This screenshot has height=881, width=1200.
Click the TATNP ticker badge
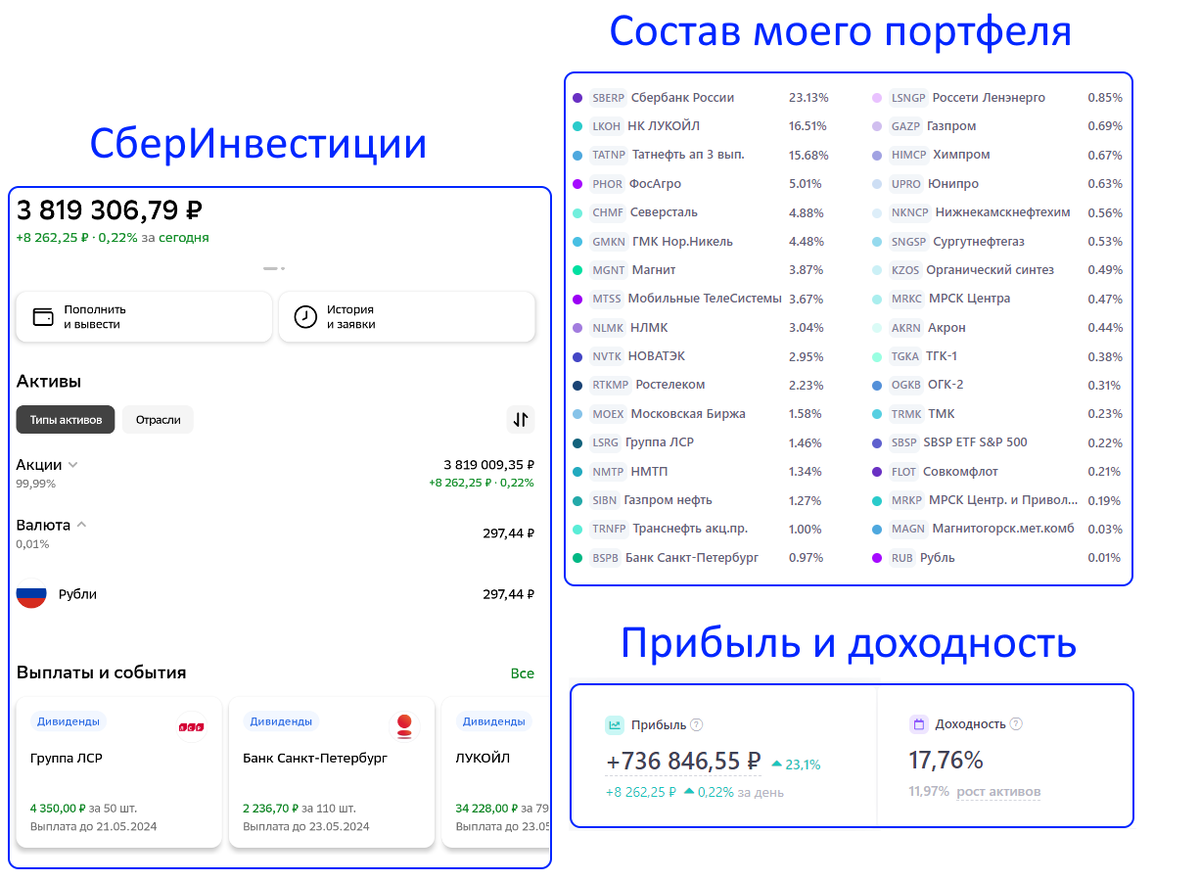(608, 155)
